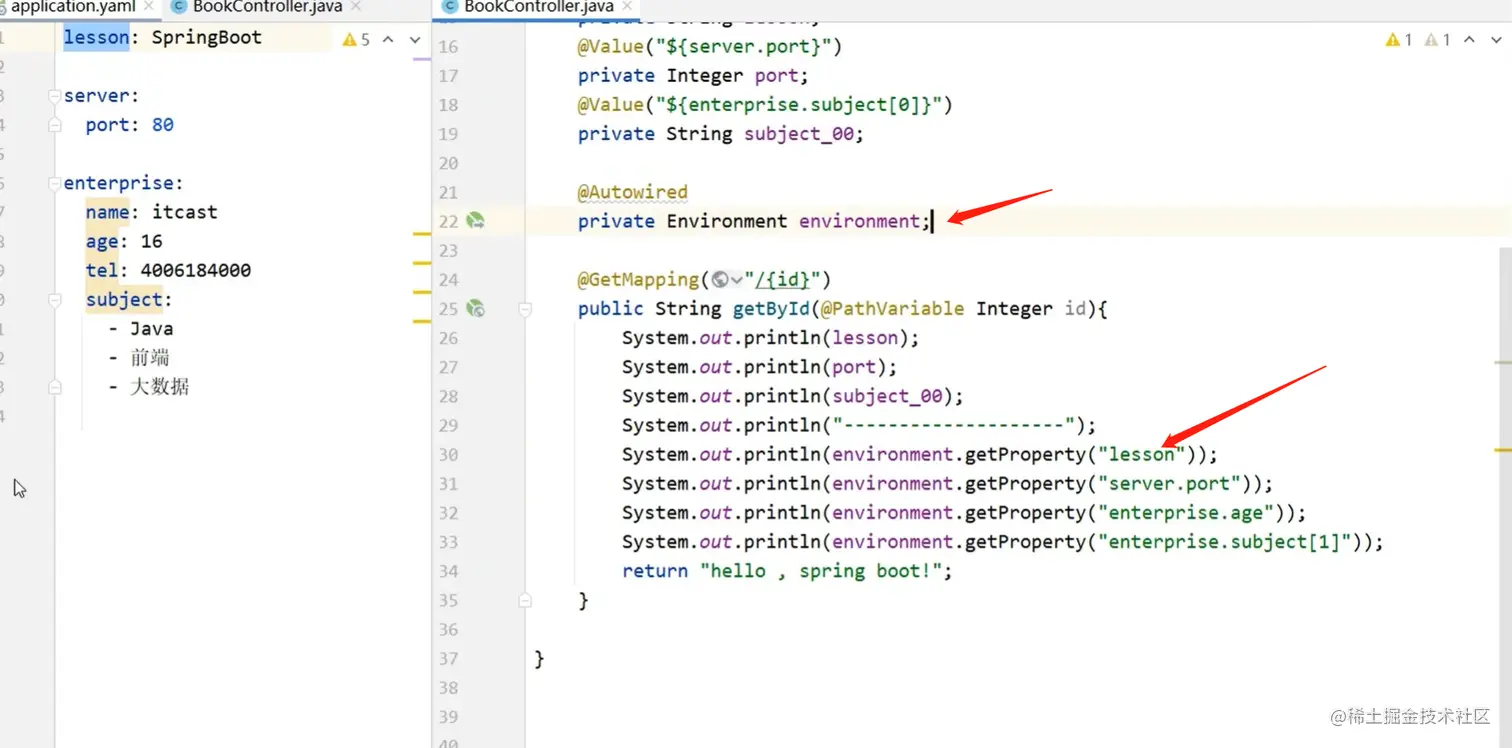This screenshot has width=1512, height=748.
Task: Click the SpringBoot value in application.yaml
Action: (x=207, y=38)
